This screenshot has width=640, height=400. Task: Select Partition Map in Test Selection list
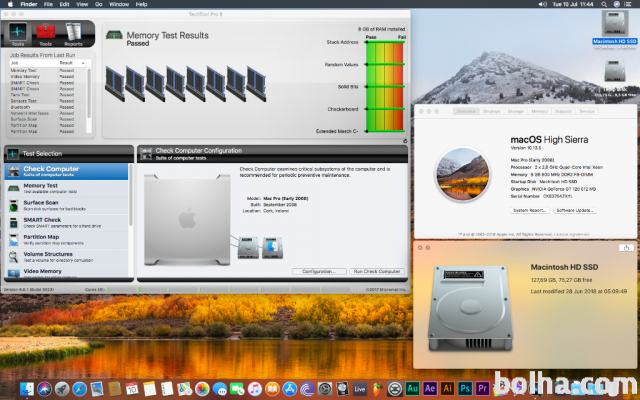click(x=66, y=240)
